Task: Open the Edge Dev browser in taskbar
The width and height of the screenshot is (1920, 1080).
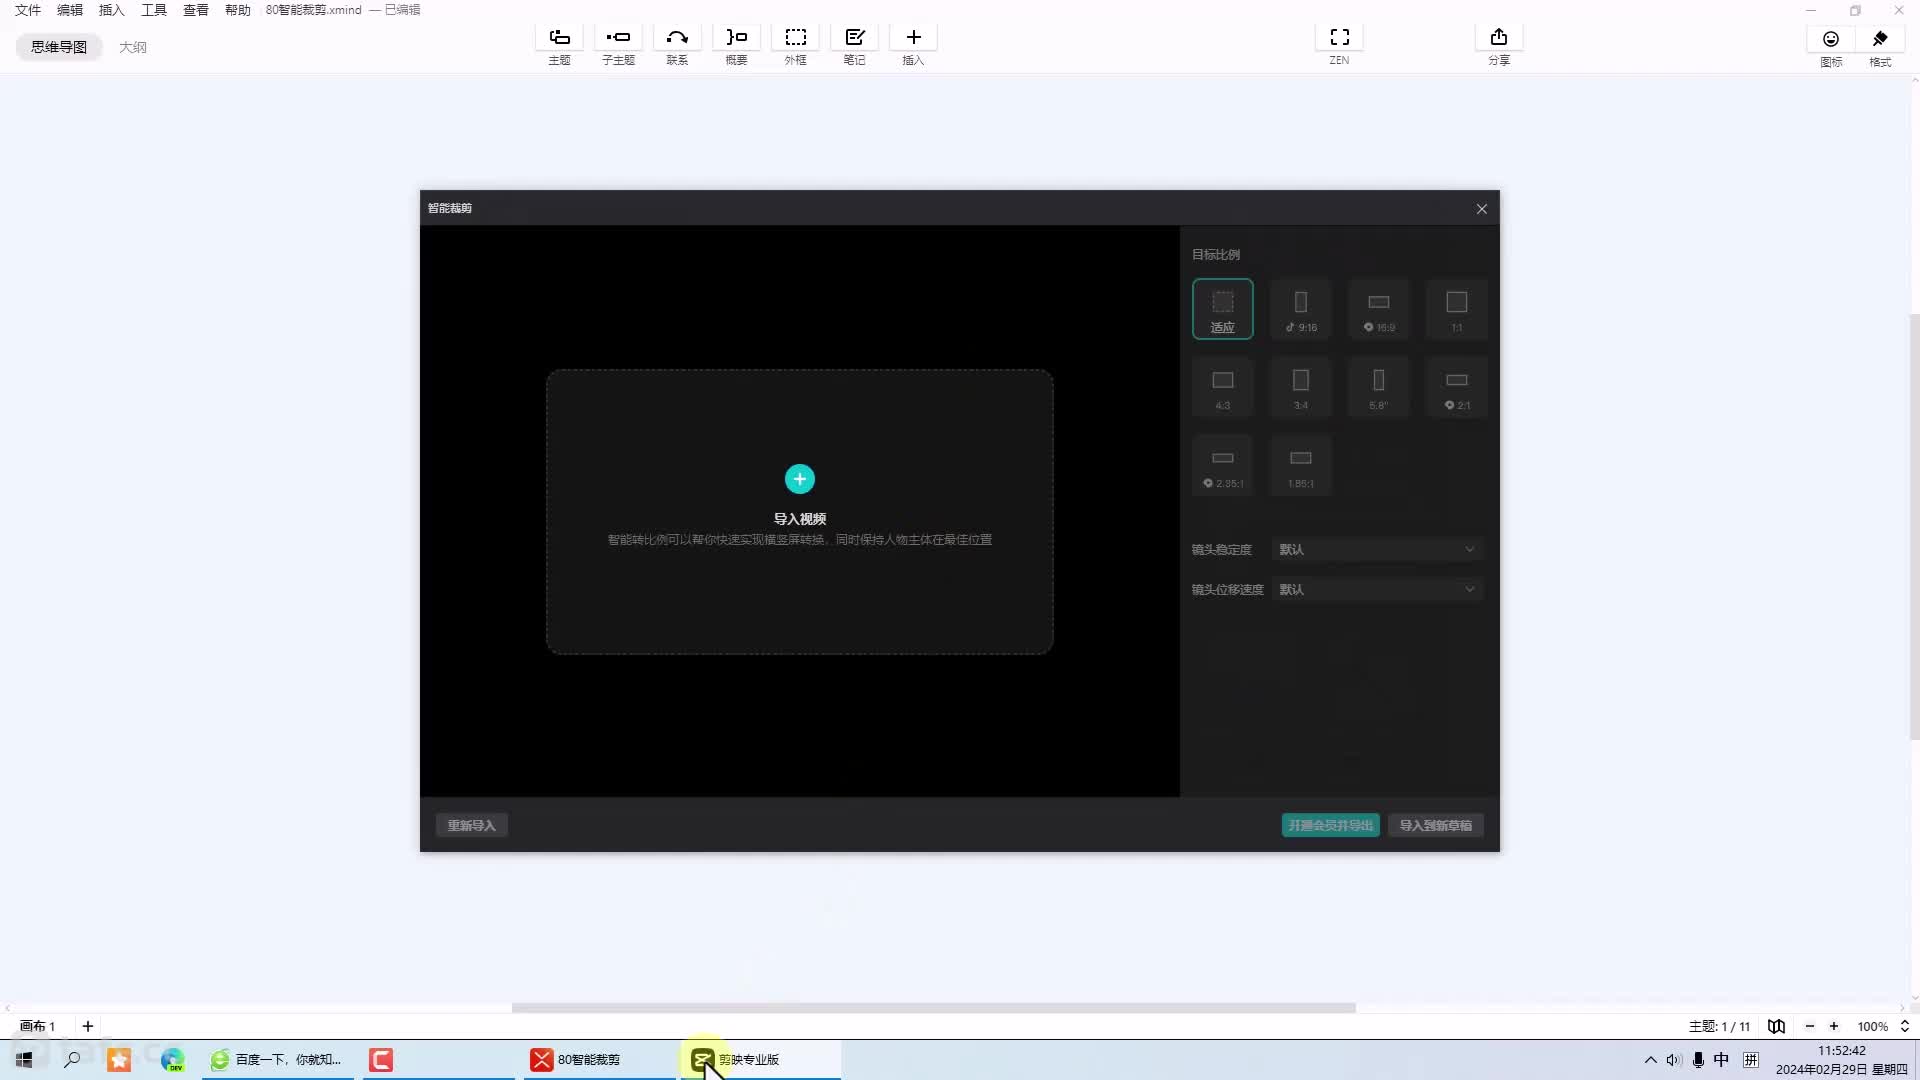Action: [x=172, y=1059]
